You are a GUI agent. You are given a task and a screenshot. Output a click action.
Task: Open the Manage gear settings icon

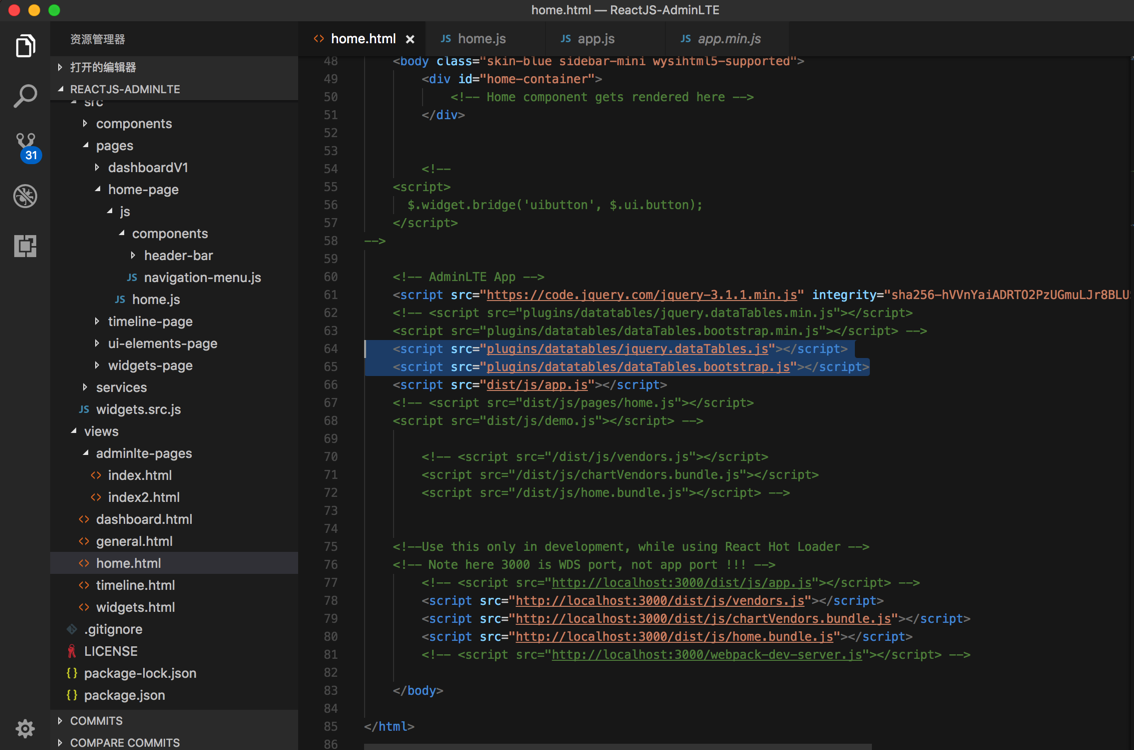(x=25, y=728)
